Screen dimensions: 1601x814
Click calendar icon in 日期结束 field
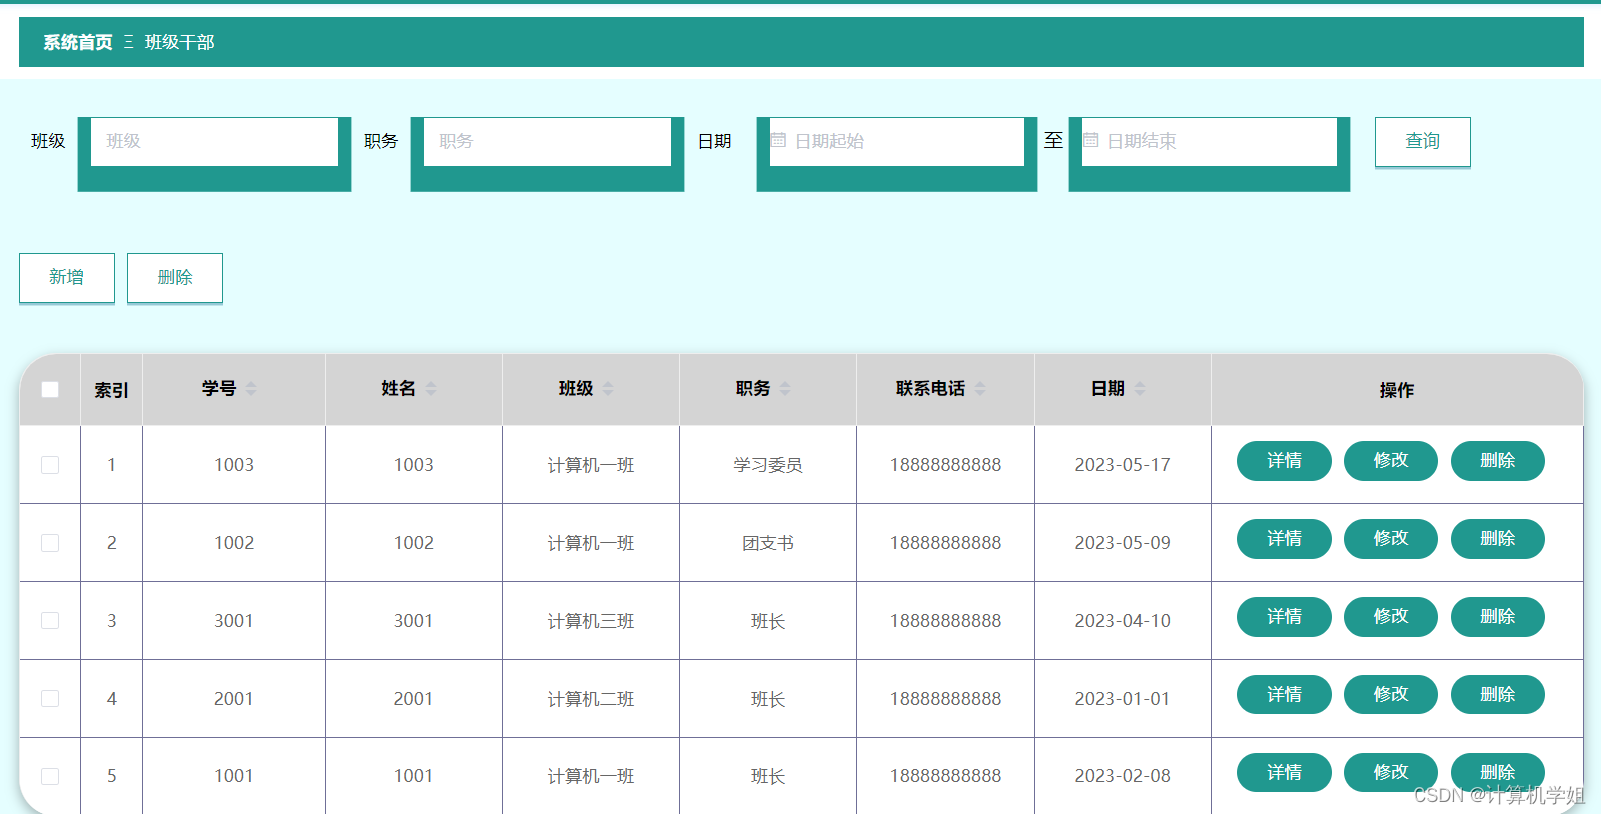pyautogui.click(x=1091, y=141)
